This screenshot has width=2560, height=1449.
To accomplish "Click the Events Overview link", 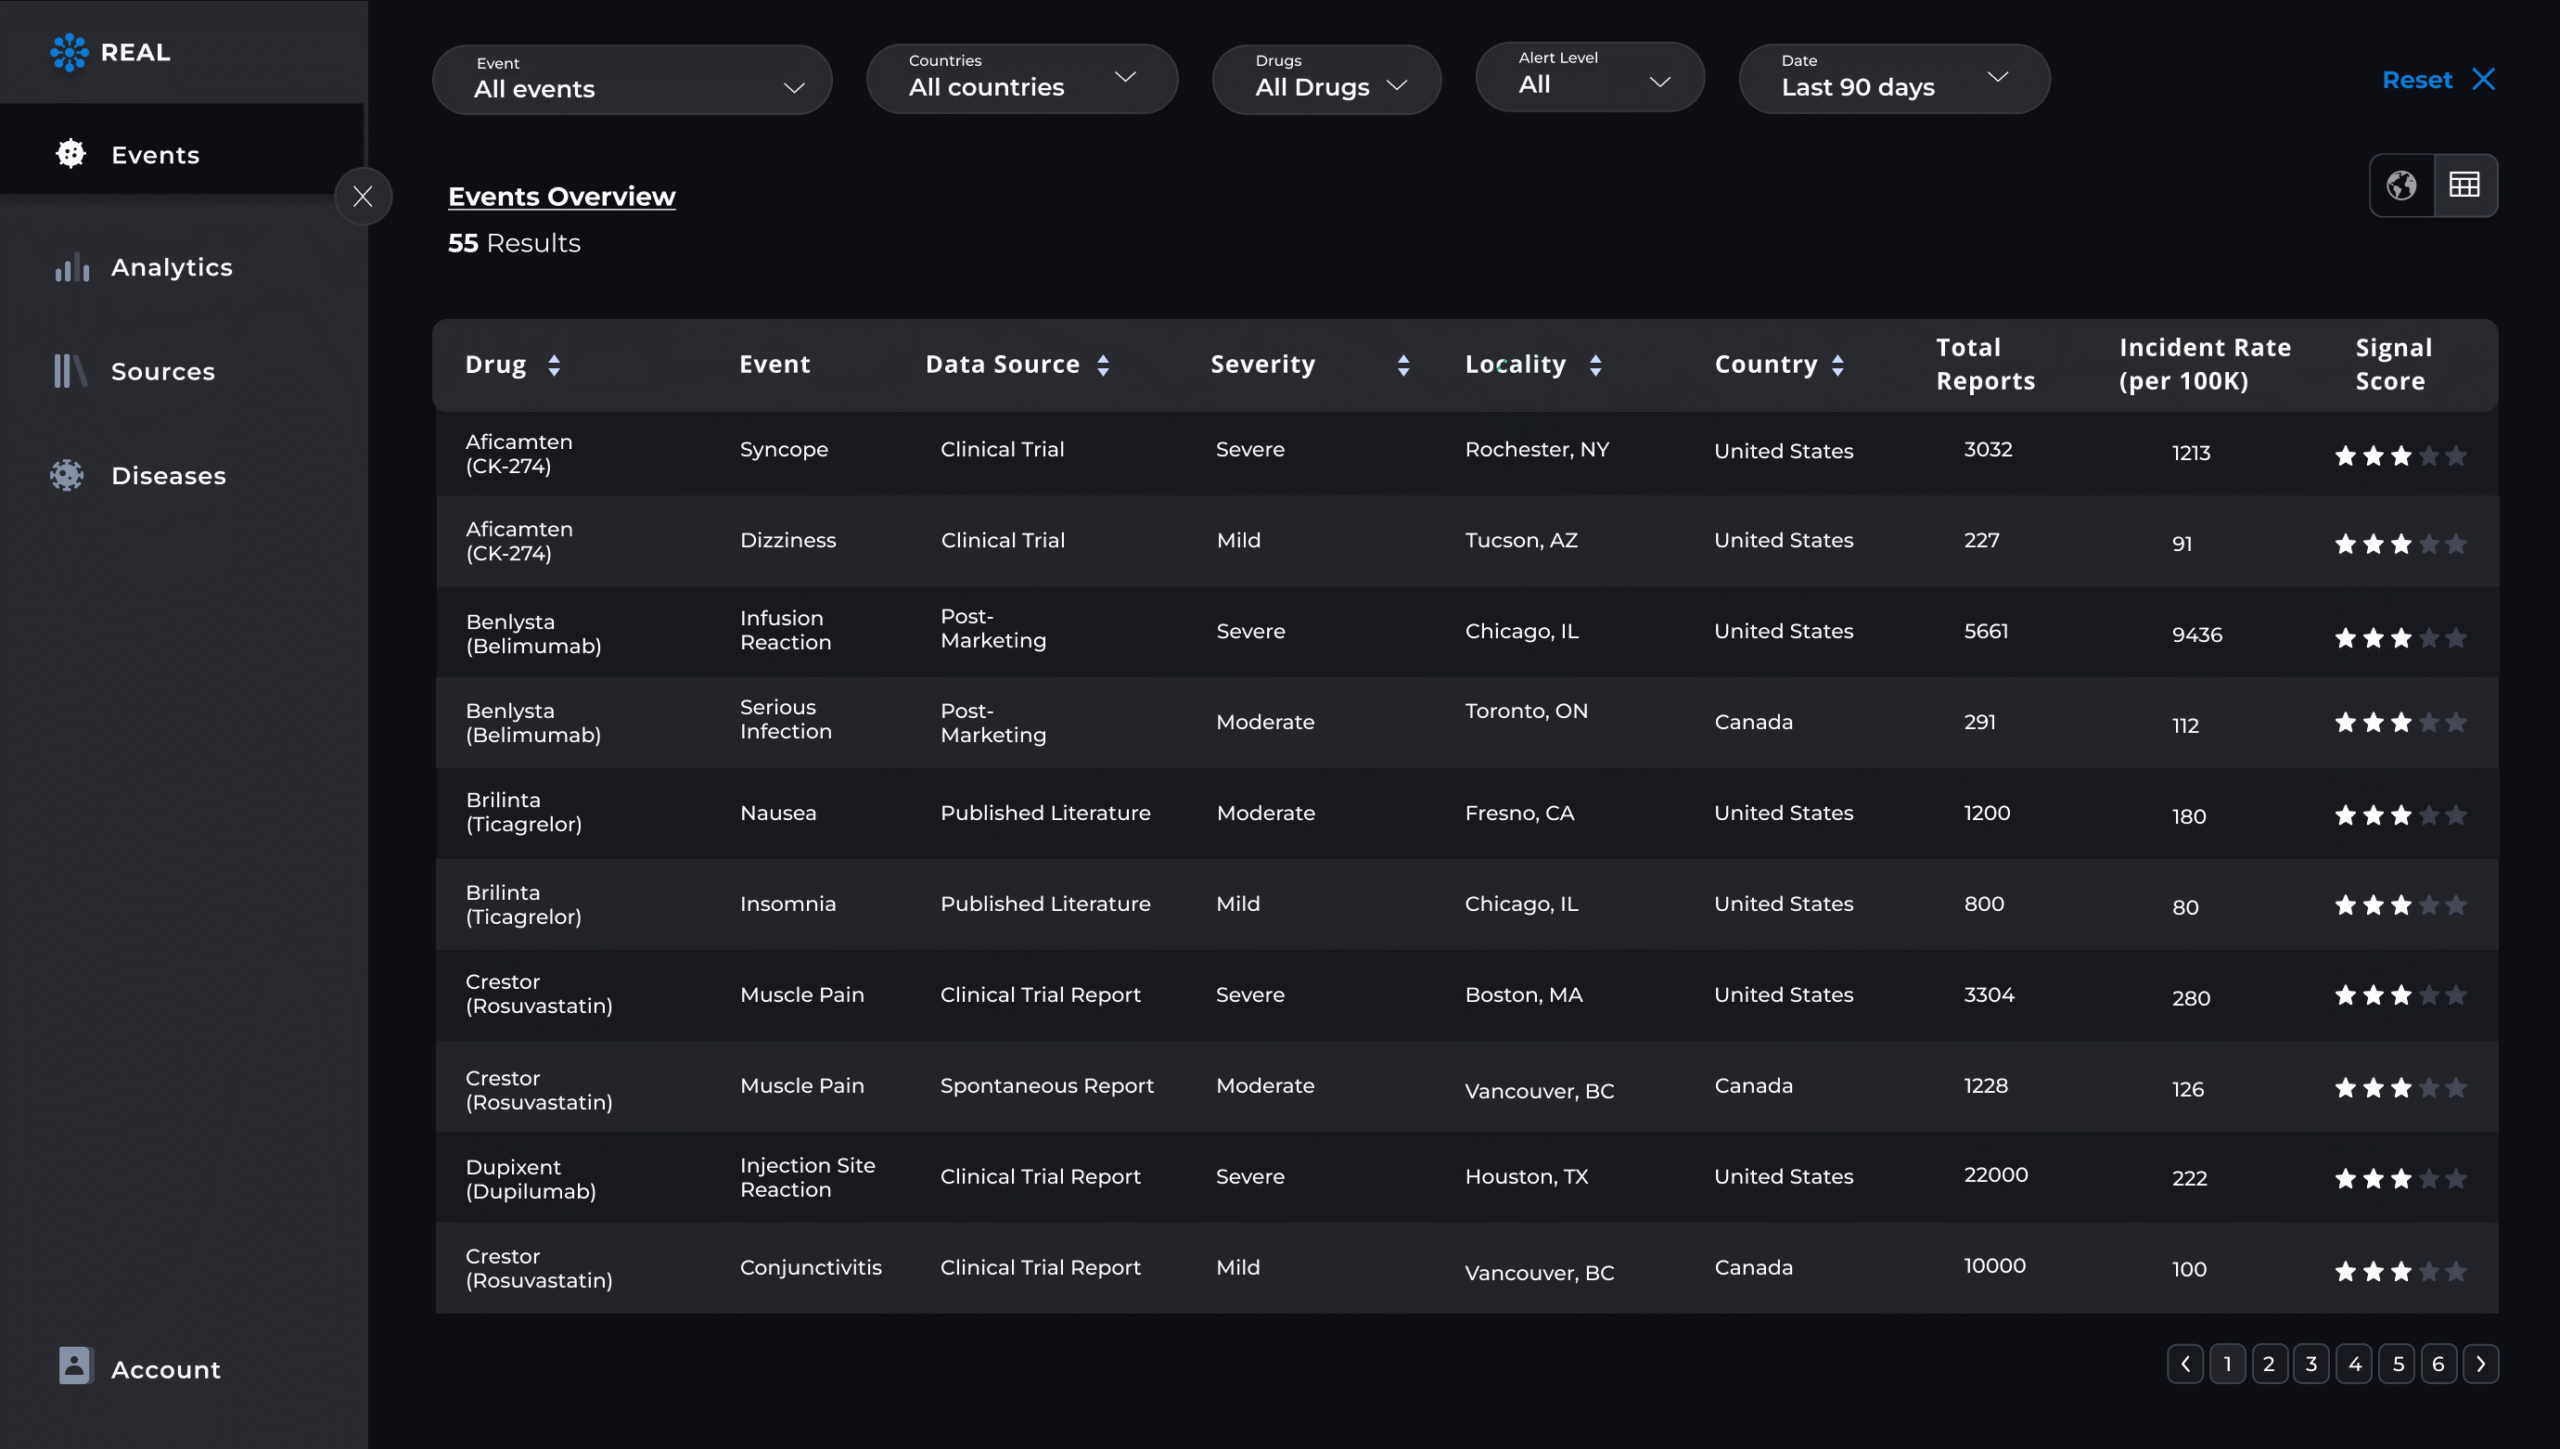I will 561,196.
